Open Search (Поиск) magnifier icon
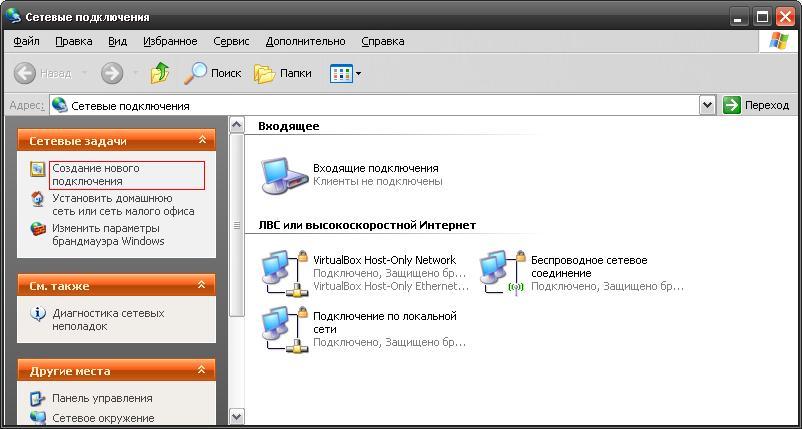Image resolution: width=802 pixels, height=429 pixels. [195, 73]
